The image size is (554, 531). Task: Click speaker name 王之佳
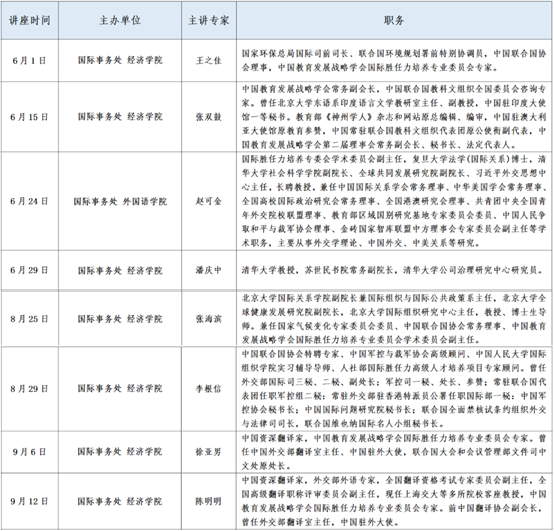(209, 61)
